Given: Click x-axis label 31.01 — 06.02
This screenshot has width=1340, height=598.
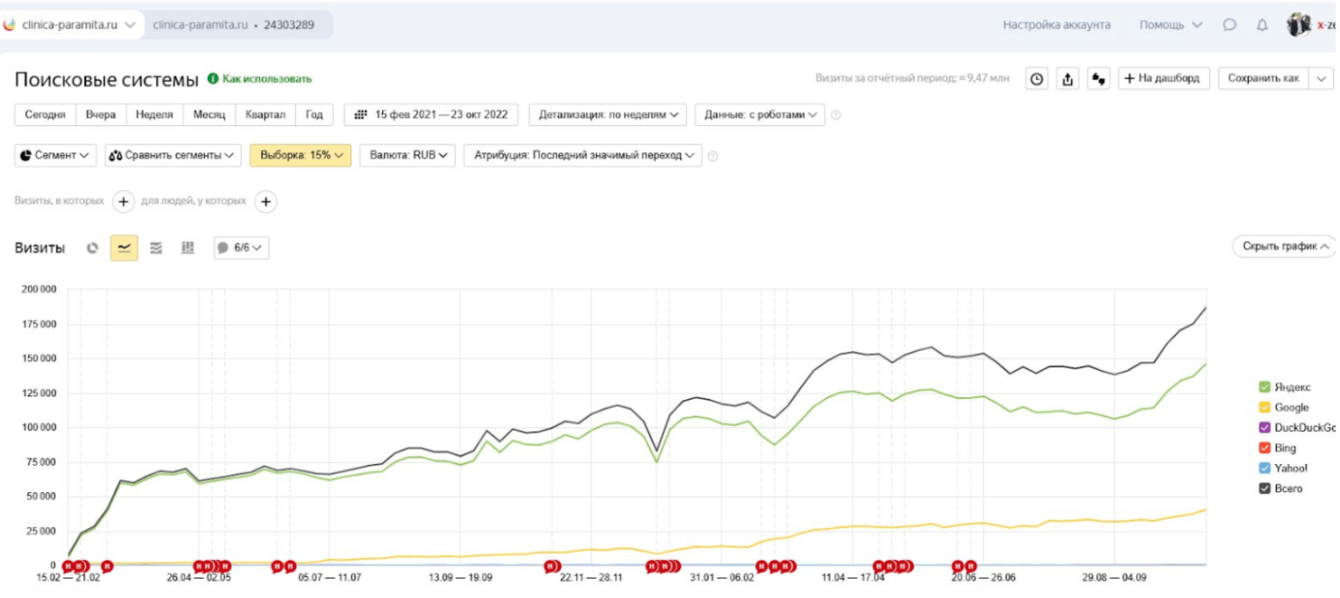Looking at the screenshot, I should [722, 578].
